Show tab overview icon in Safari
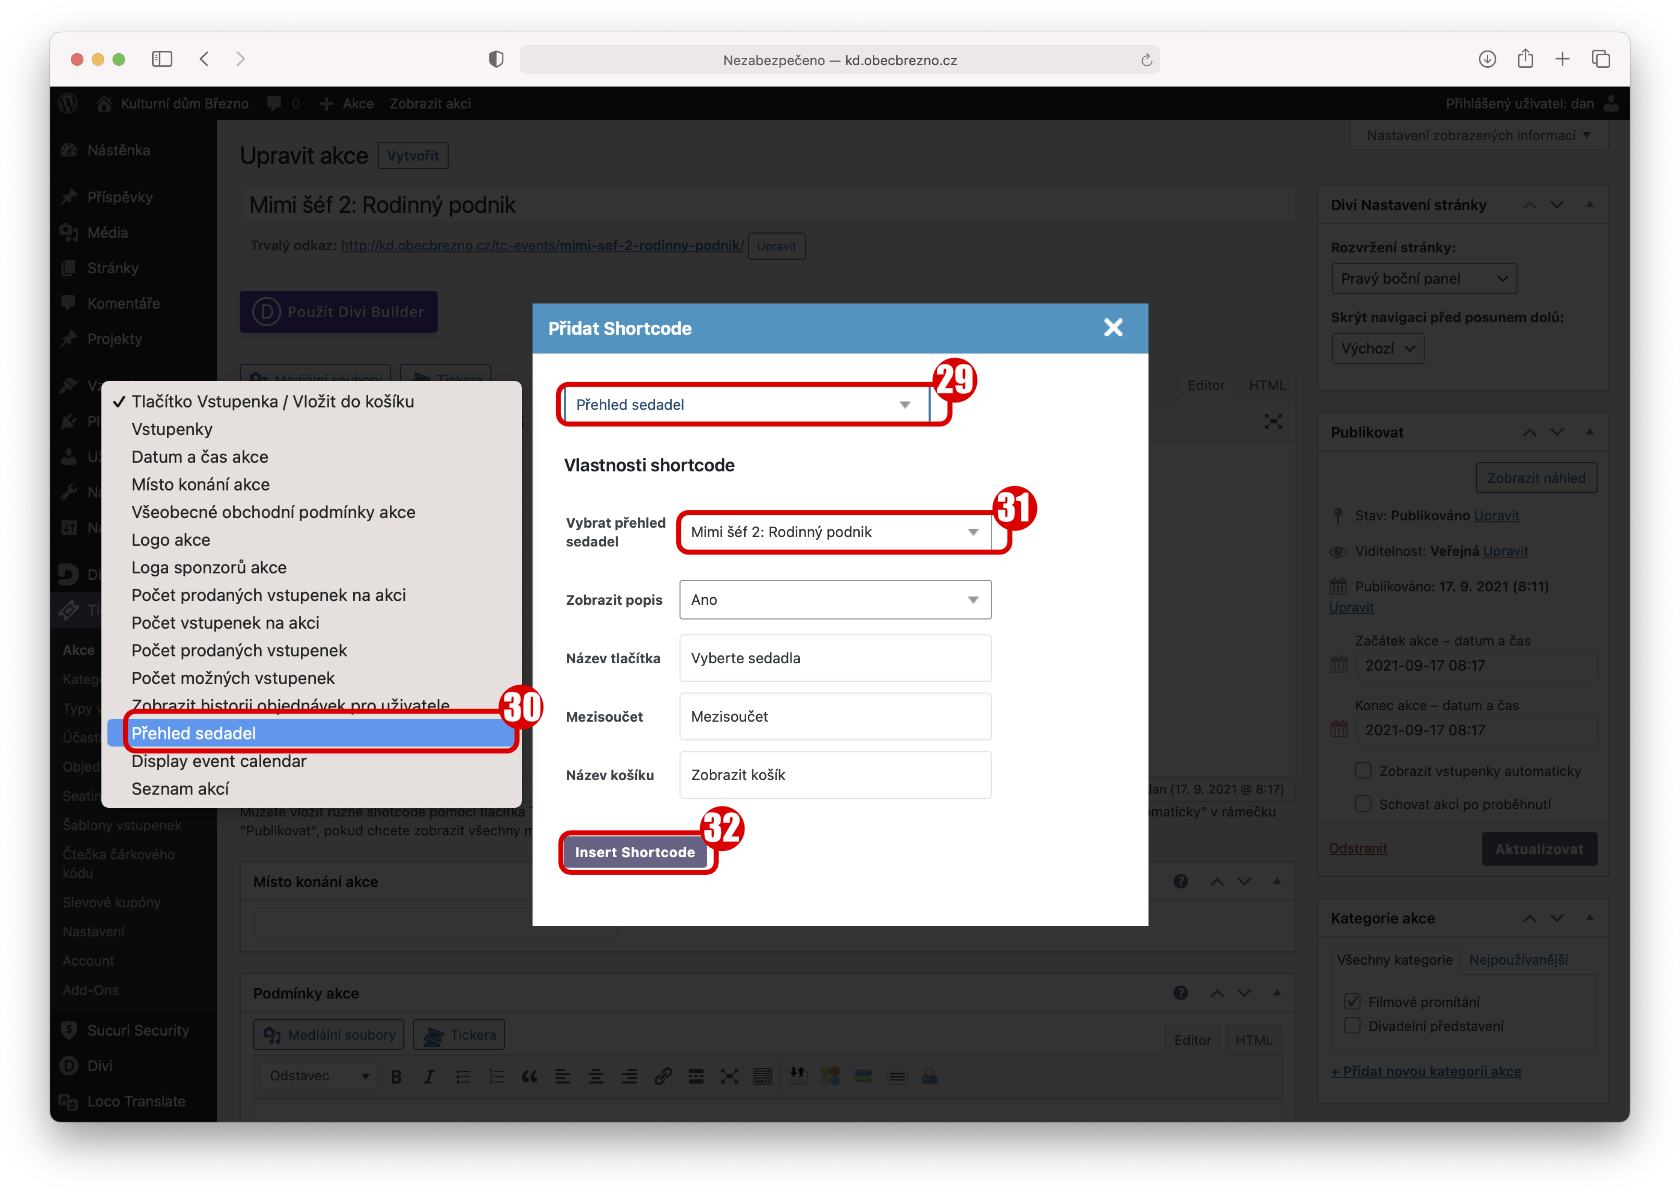This screenshot has width=1680, height=1192. 1601,59
